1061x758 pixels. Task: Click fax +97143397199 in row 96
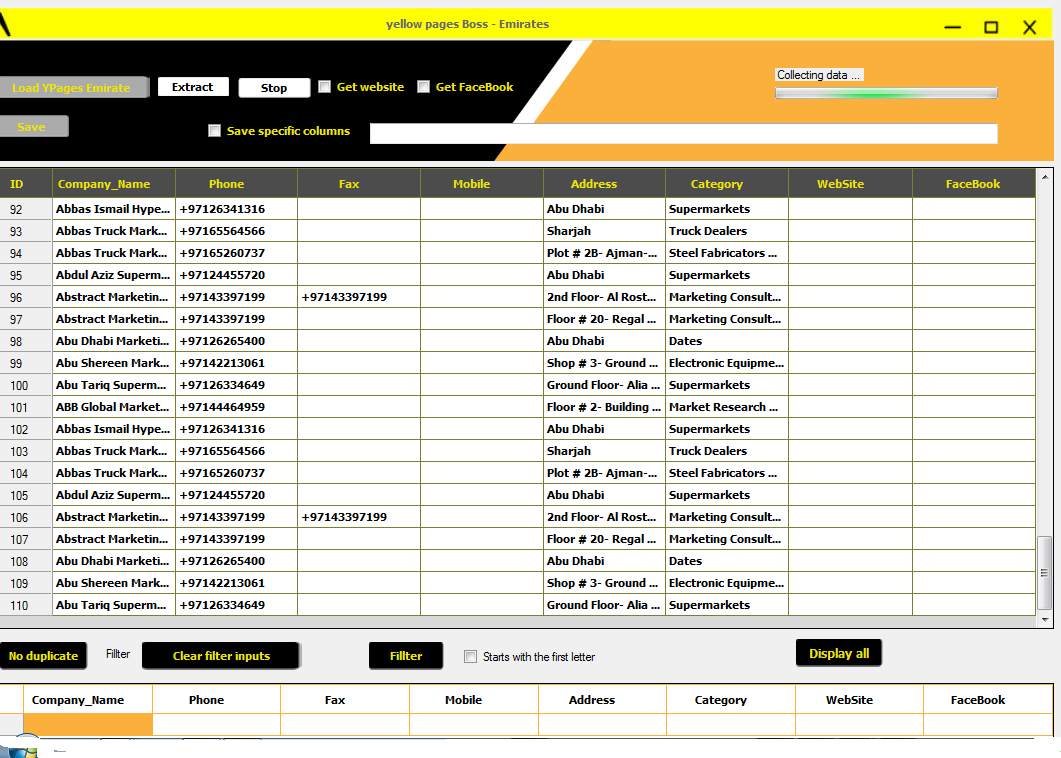point(359,297)
